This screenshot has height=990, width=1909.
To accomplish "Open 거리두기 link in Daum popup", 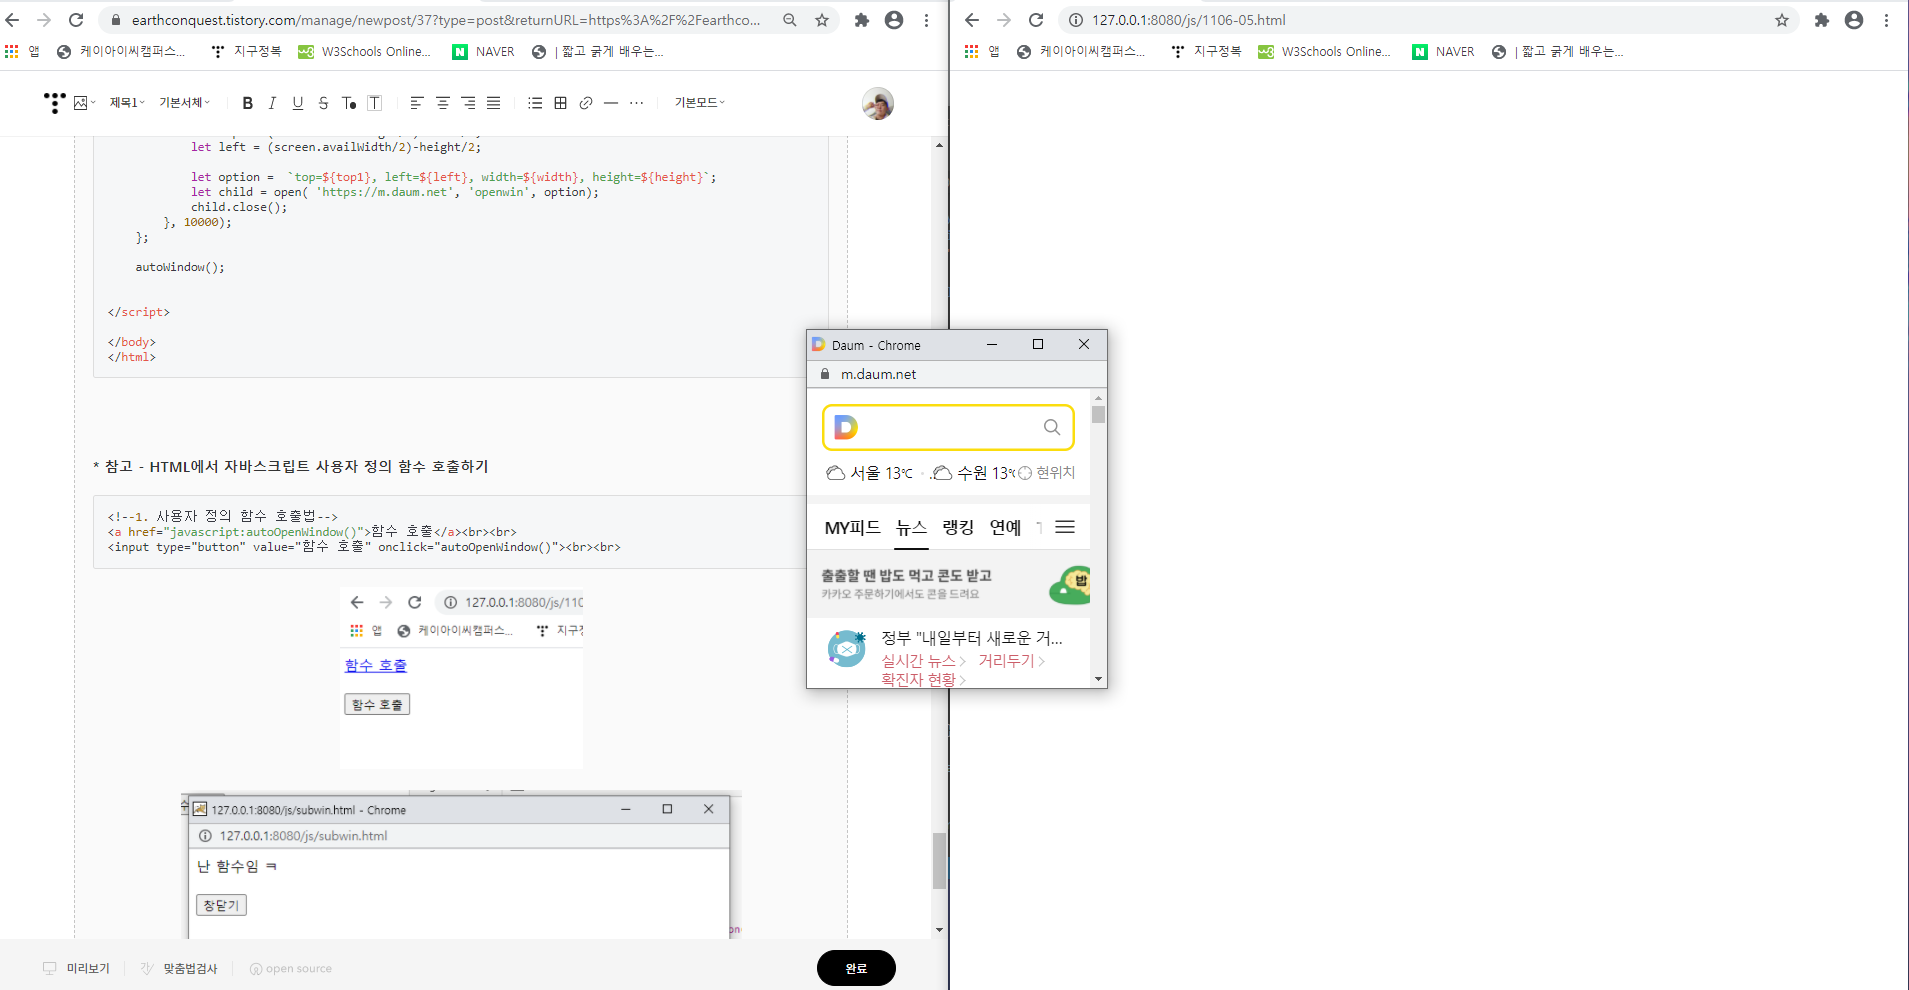I will click(1011, 661).
